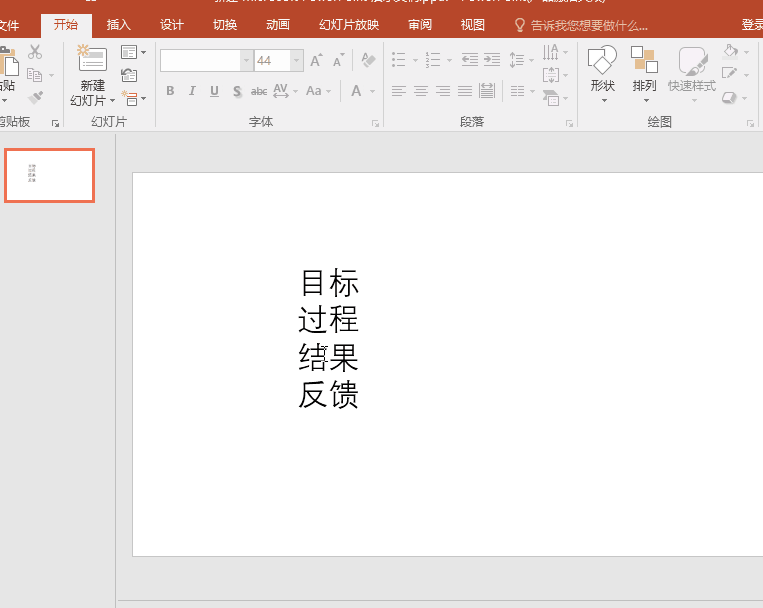Screen dimensions: 763x608
Task: Open 快速样式 quick styles
Action: tap(692, 73)
